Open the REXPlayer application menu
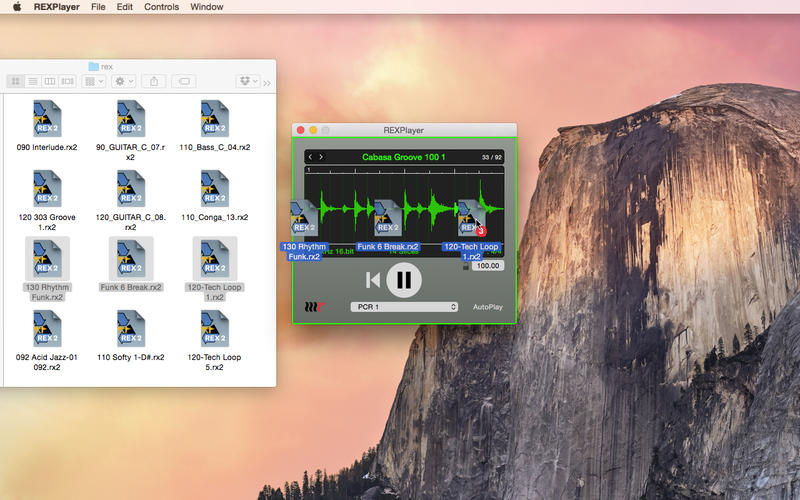 57,7
